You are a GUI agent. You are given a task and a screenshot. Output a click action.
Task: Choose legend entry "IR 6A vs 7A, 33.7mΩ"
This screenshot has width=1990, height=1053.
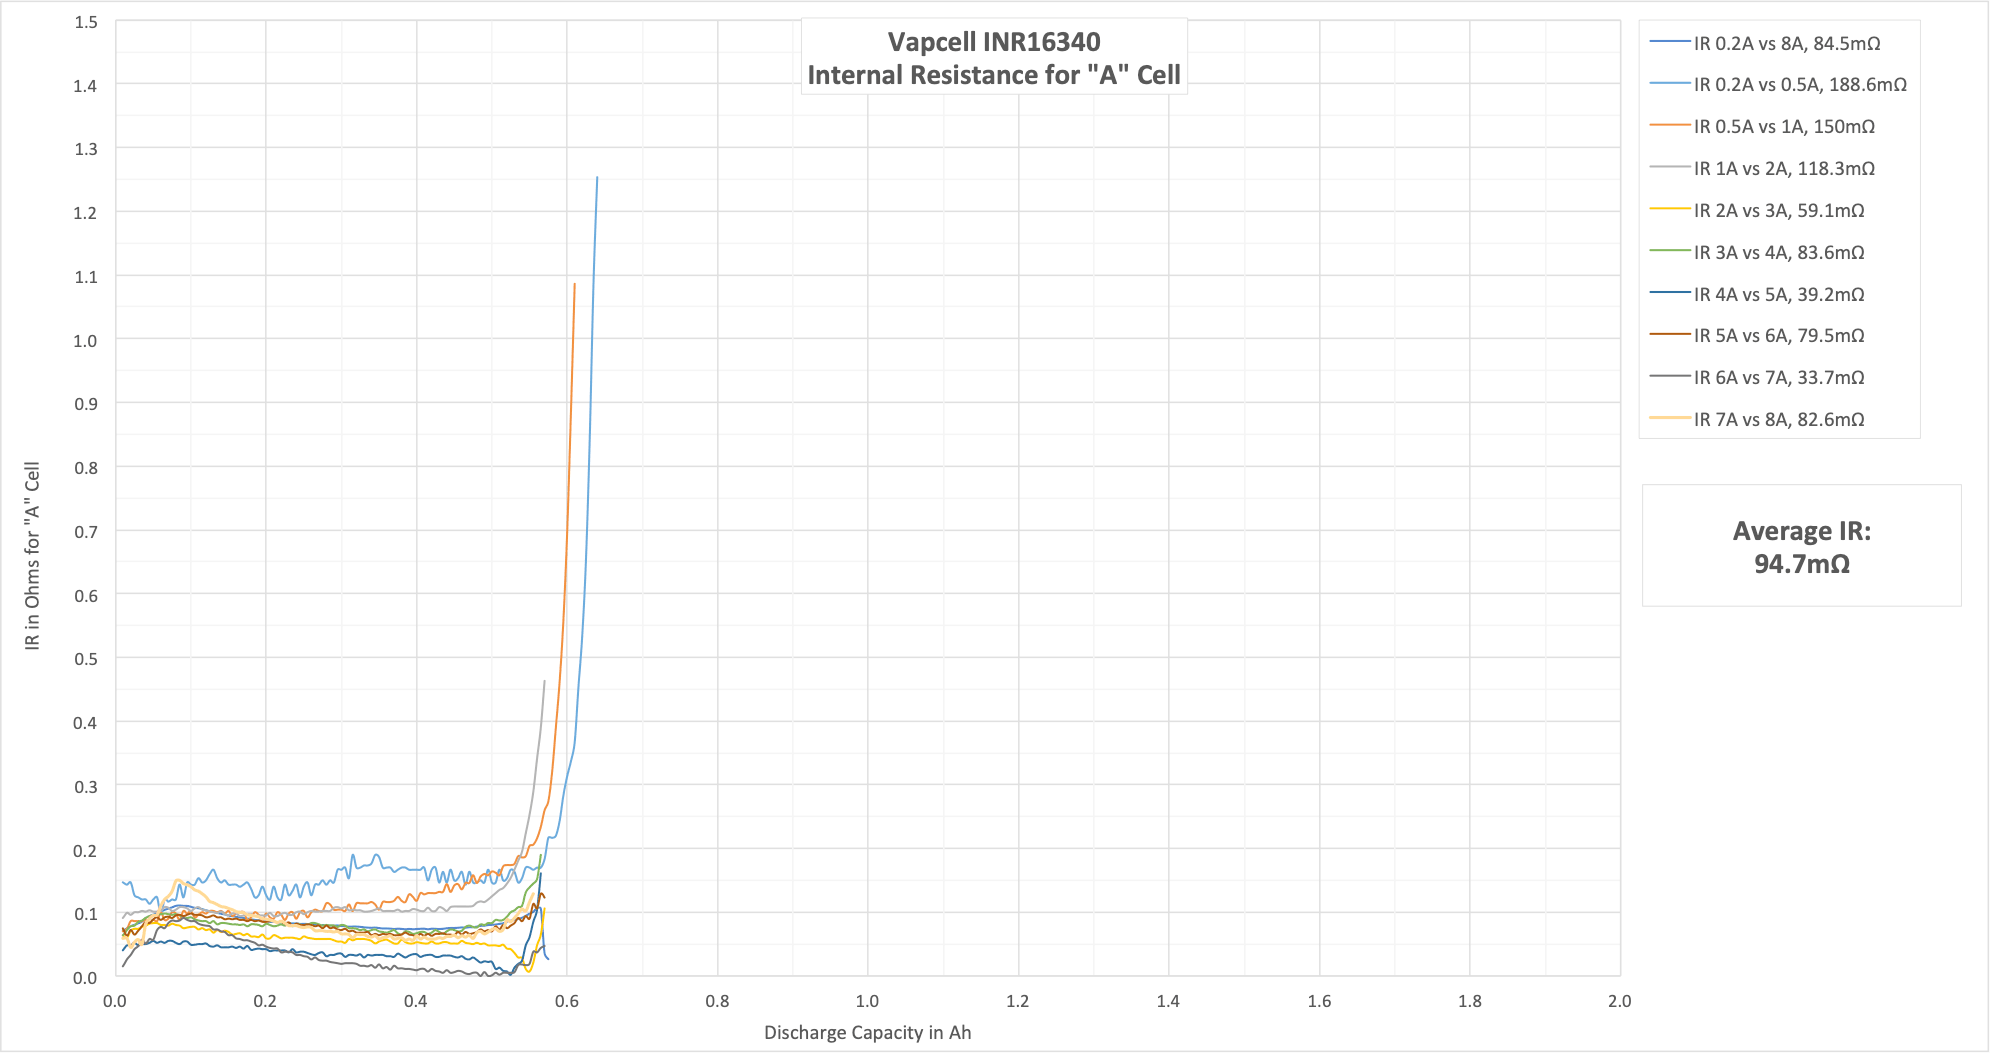(x=1778, y=378)
